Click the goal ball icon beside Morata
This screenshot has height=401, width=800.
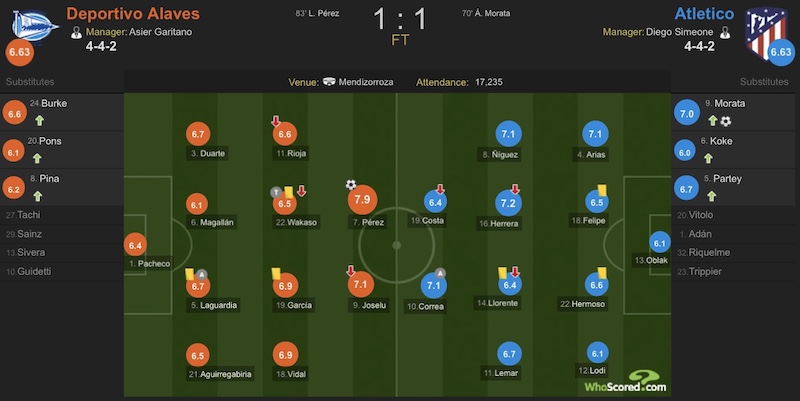click(x=726, y=121)
